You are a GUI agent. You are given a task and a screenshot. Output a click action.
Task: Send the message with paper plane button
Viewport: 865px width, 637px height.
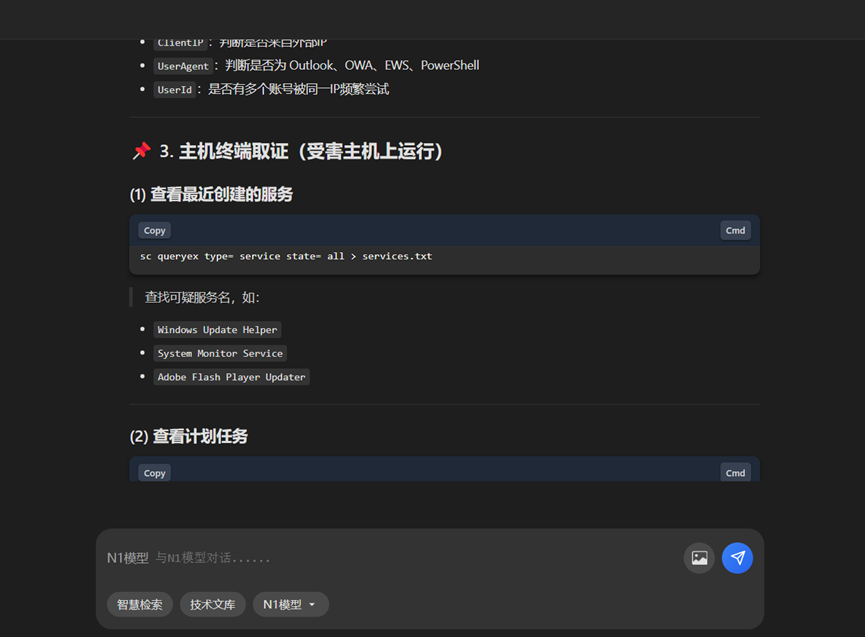(738, 558)
